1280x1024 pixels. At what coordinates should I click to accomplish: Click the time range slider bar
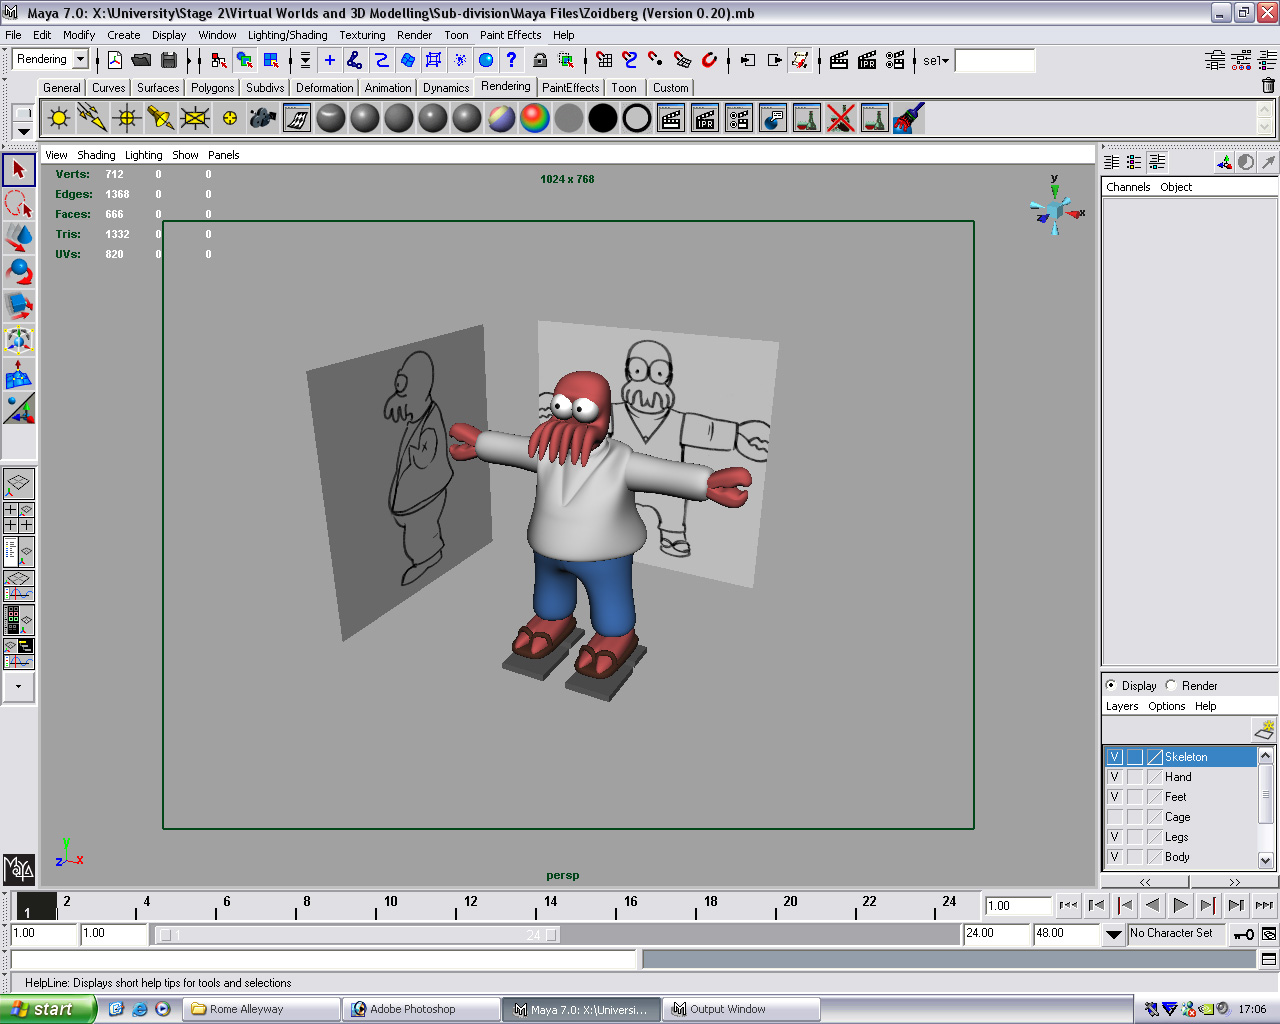358,935
